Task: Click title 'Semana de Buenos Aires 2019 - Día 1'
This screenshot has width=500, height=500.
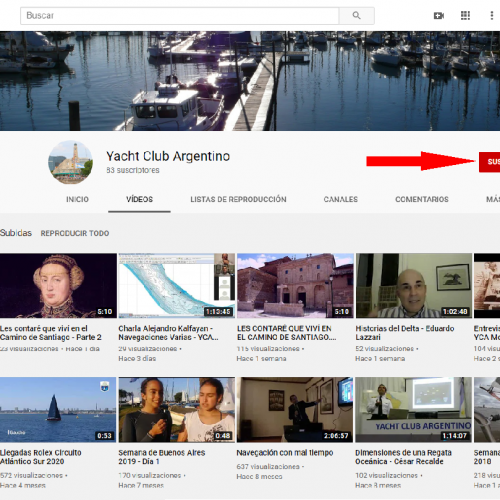Action: (x=162, y=457)
